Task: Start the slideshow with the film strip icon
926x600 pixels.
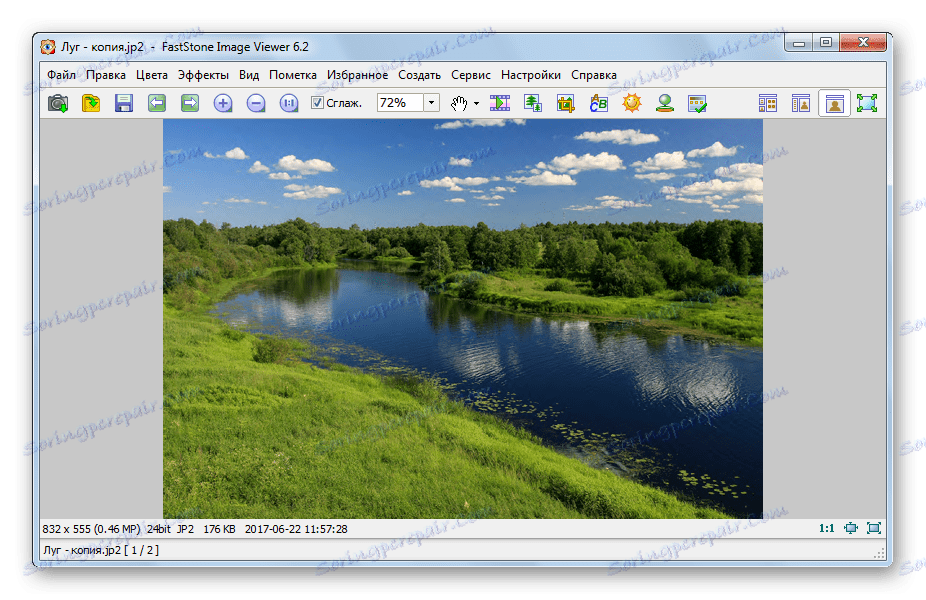Action: tap(500, 103)
